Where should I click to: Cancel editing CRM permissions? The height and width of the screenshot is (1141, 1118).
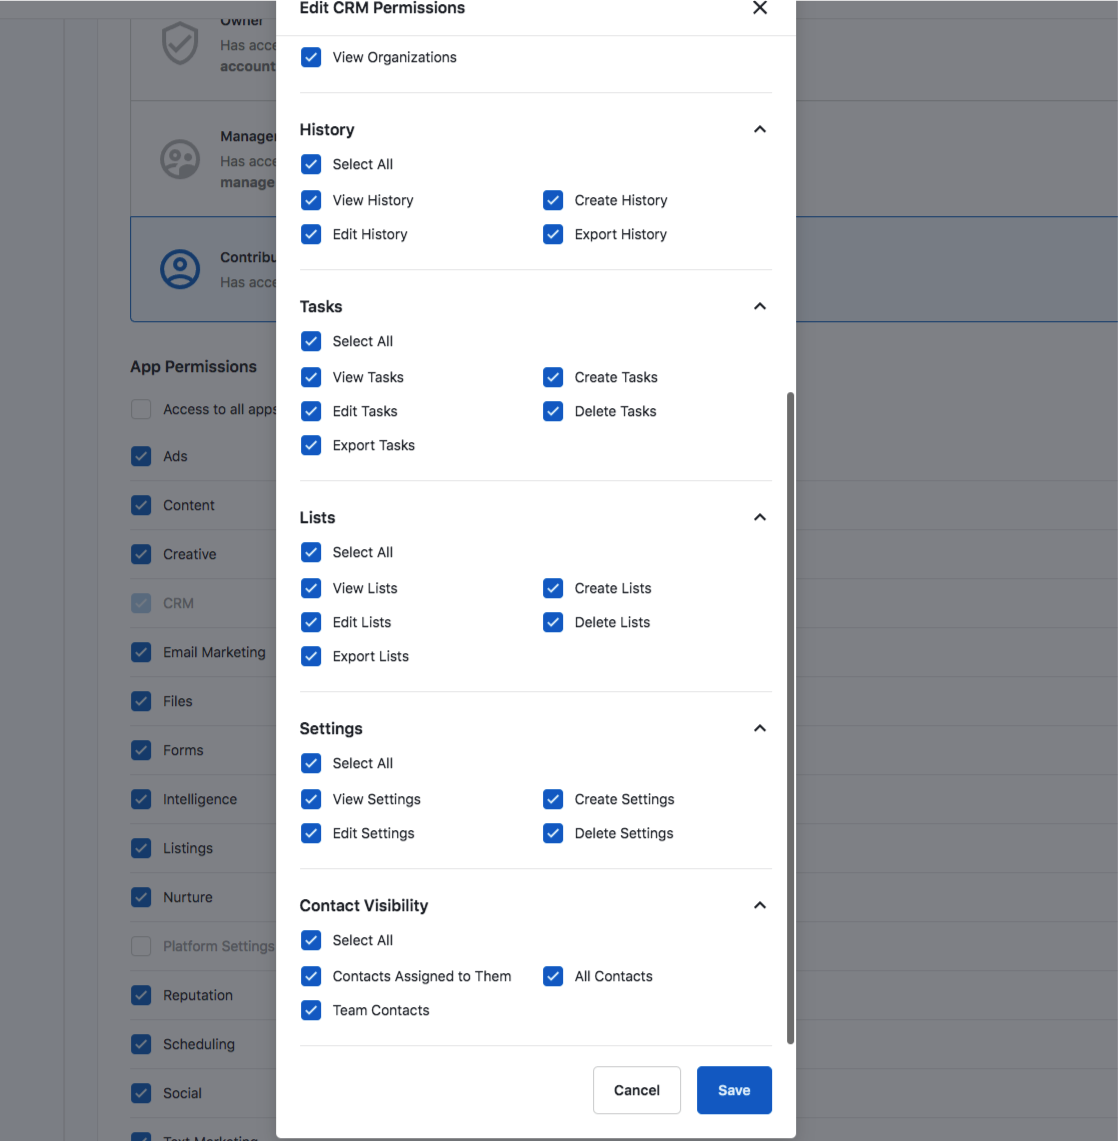point(637,1090)
